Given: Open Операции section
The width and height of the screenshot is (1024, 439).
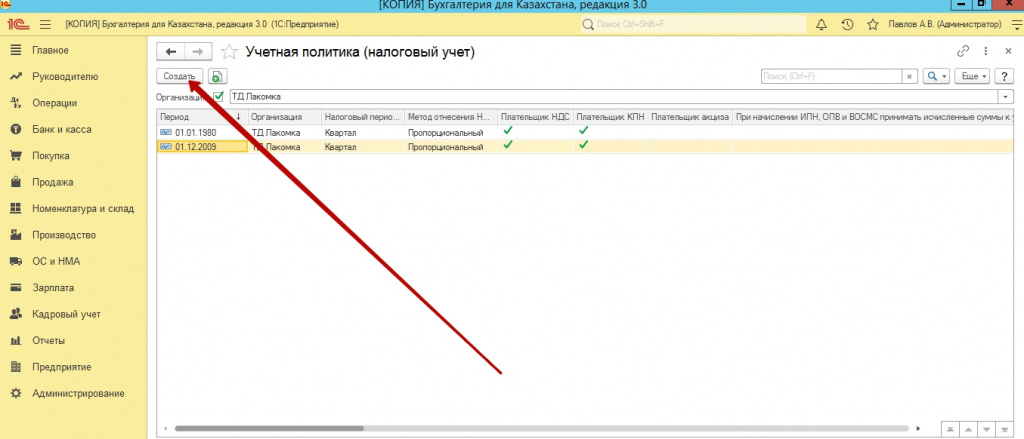Looking at the screenshot, I should click(54, 103).
